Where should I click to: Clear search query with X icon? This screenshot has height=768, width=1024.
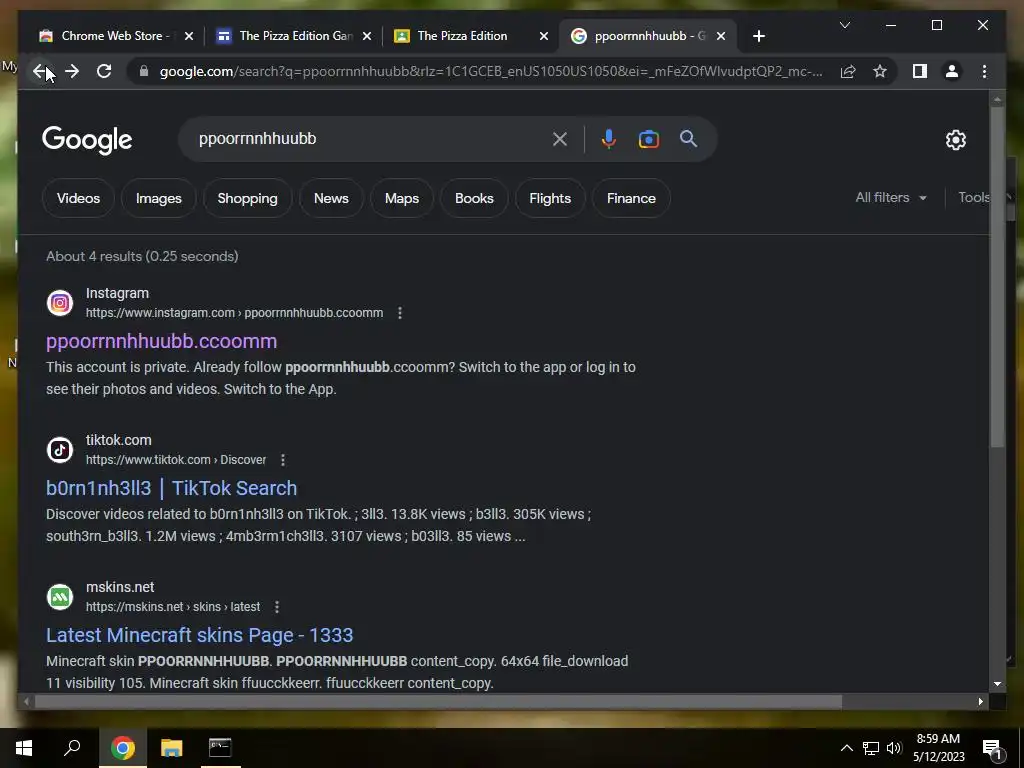click(560, 139)
